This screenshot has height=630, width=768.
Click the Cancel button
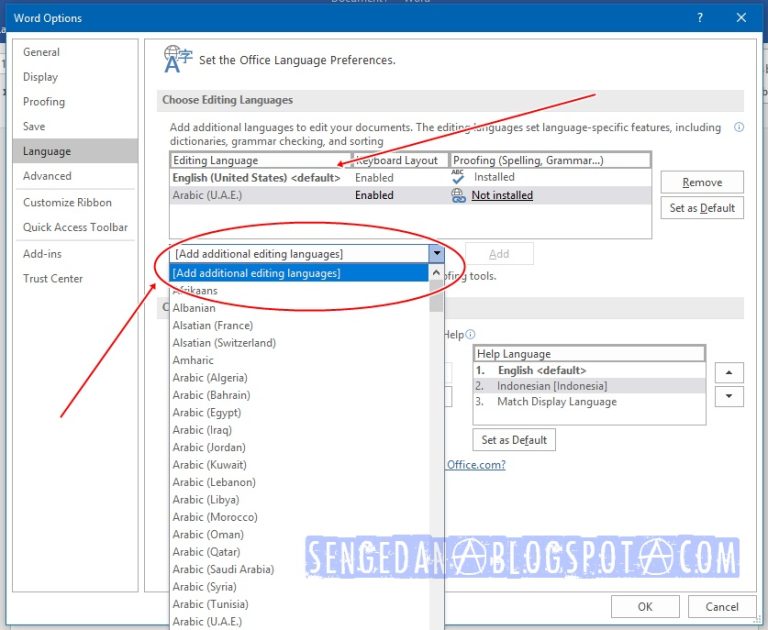pos(721,606)
